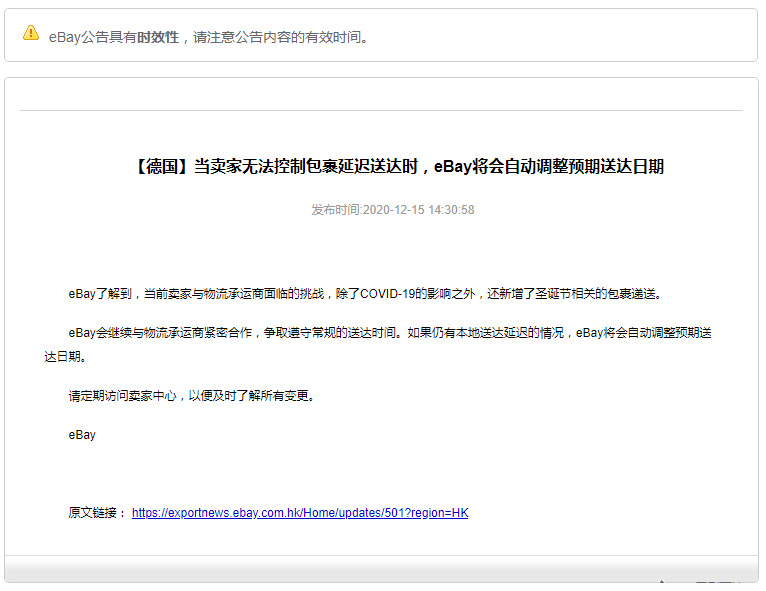Click the paragraph starting eBay会继续与物流承运商
The height and width of the screenshot is (591, 766).
378,344
